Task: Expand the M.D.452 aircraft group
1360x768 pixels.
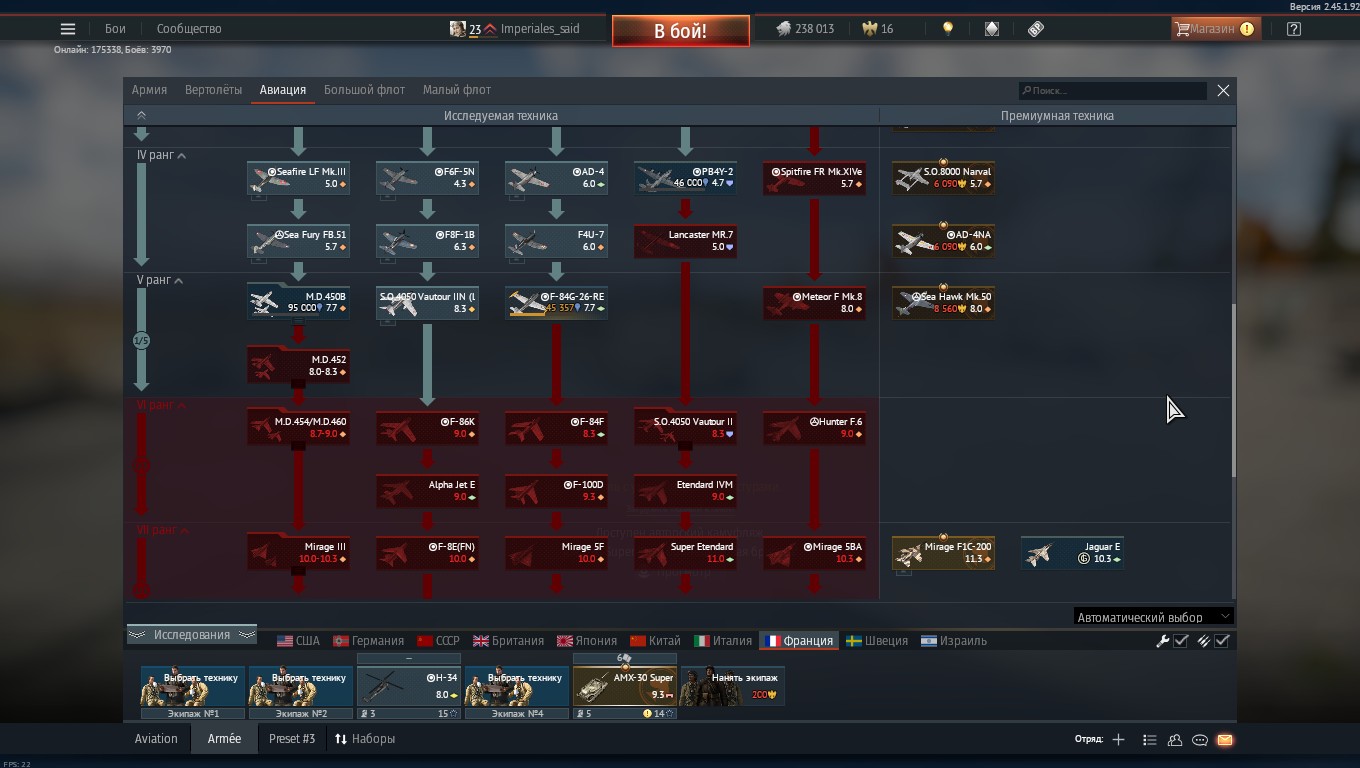Action: [298, 366]
